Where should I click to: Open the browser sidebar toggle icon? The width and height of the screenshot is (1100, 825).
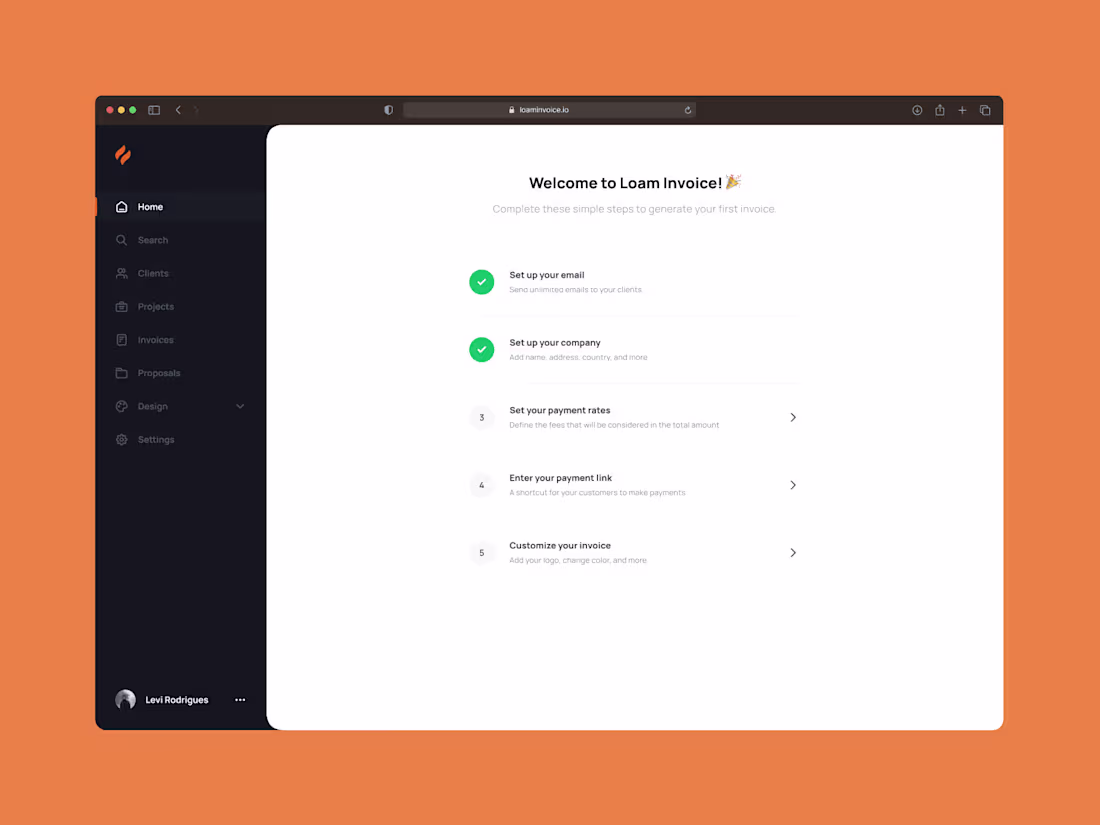154,110
